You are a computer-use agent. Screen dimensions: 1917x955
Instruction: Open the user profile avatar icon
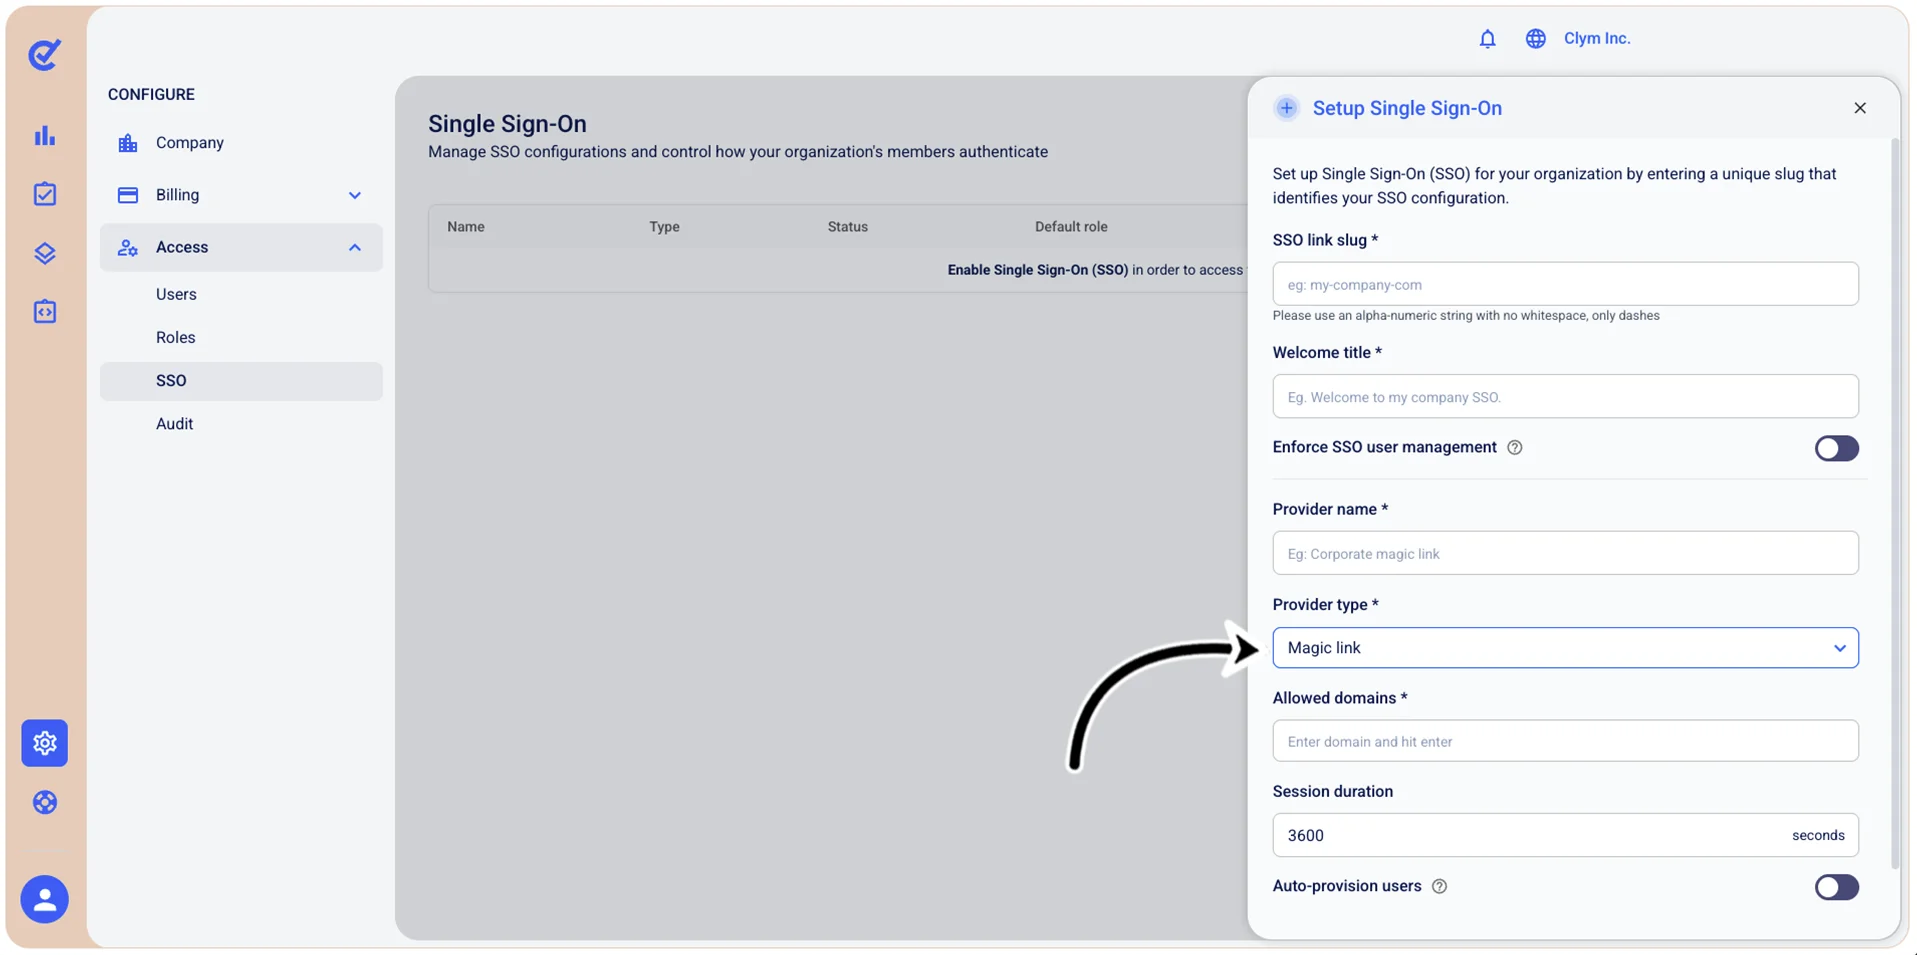tap(44, 899)
